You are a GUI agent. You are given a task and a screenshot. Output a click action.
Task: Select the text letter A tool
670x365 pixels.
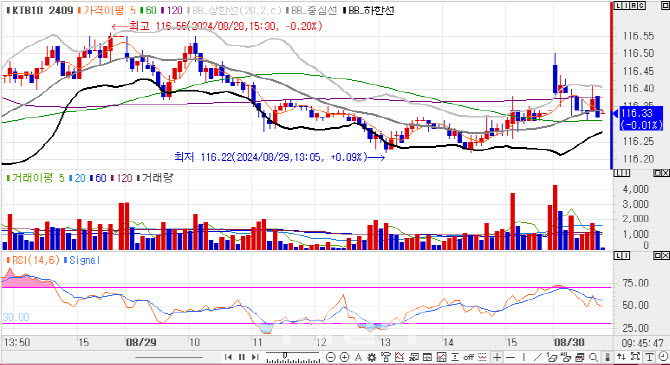[358, 357]
